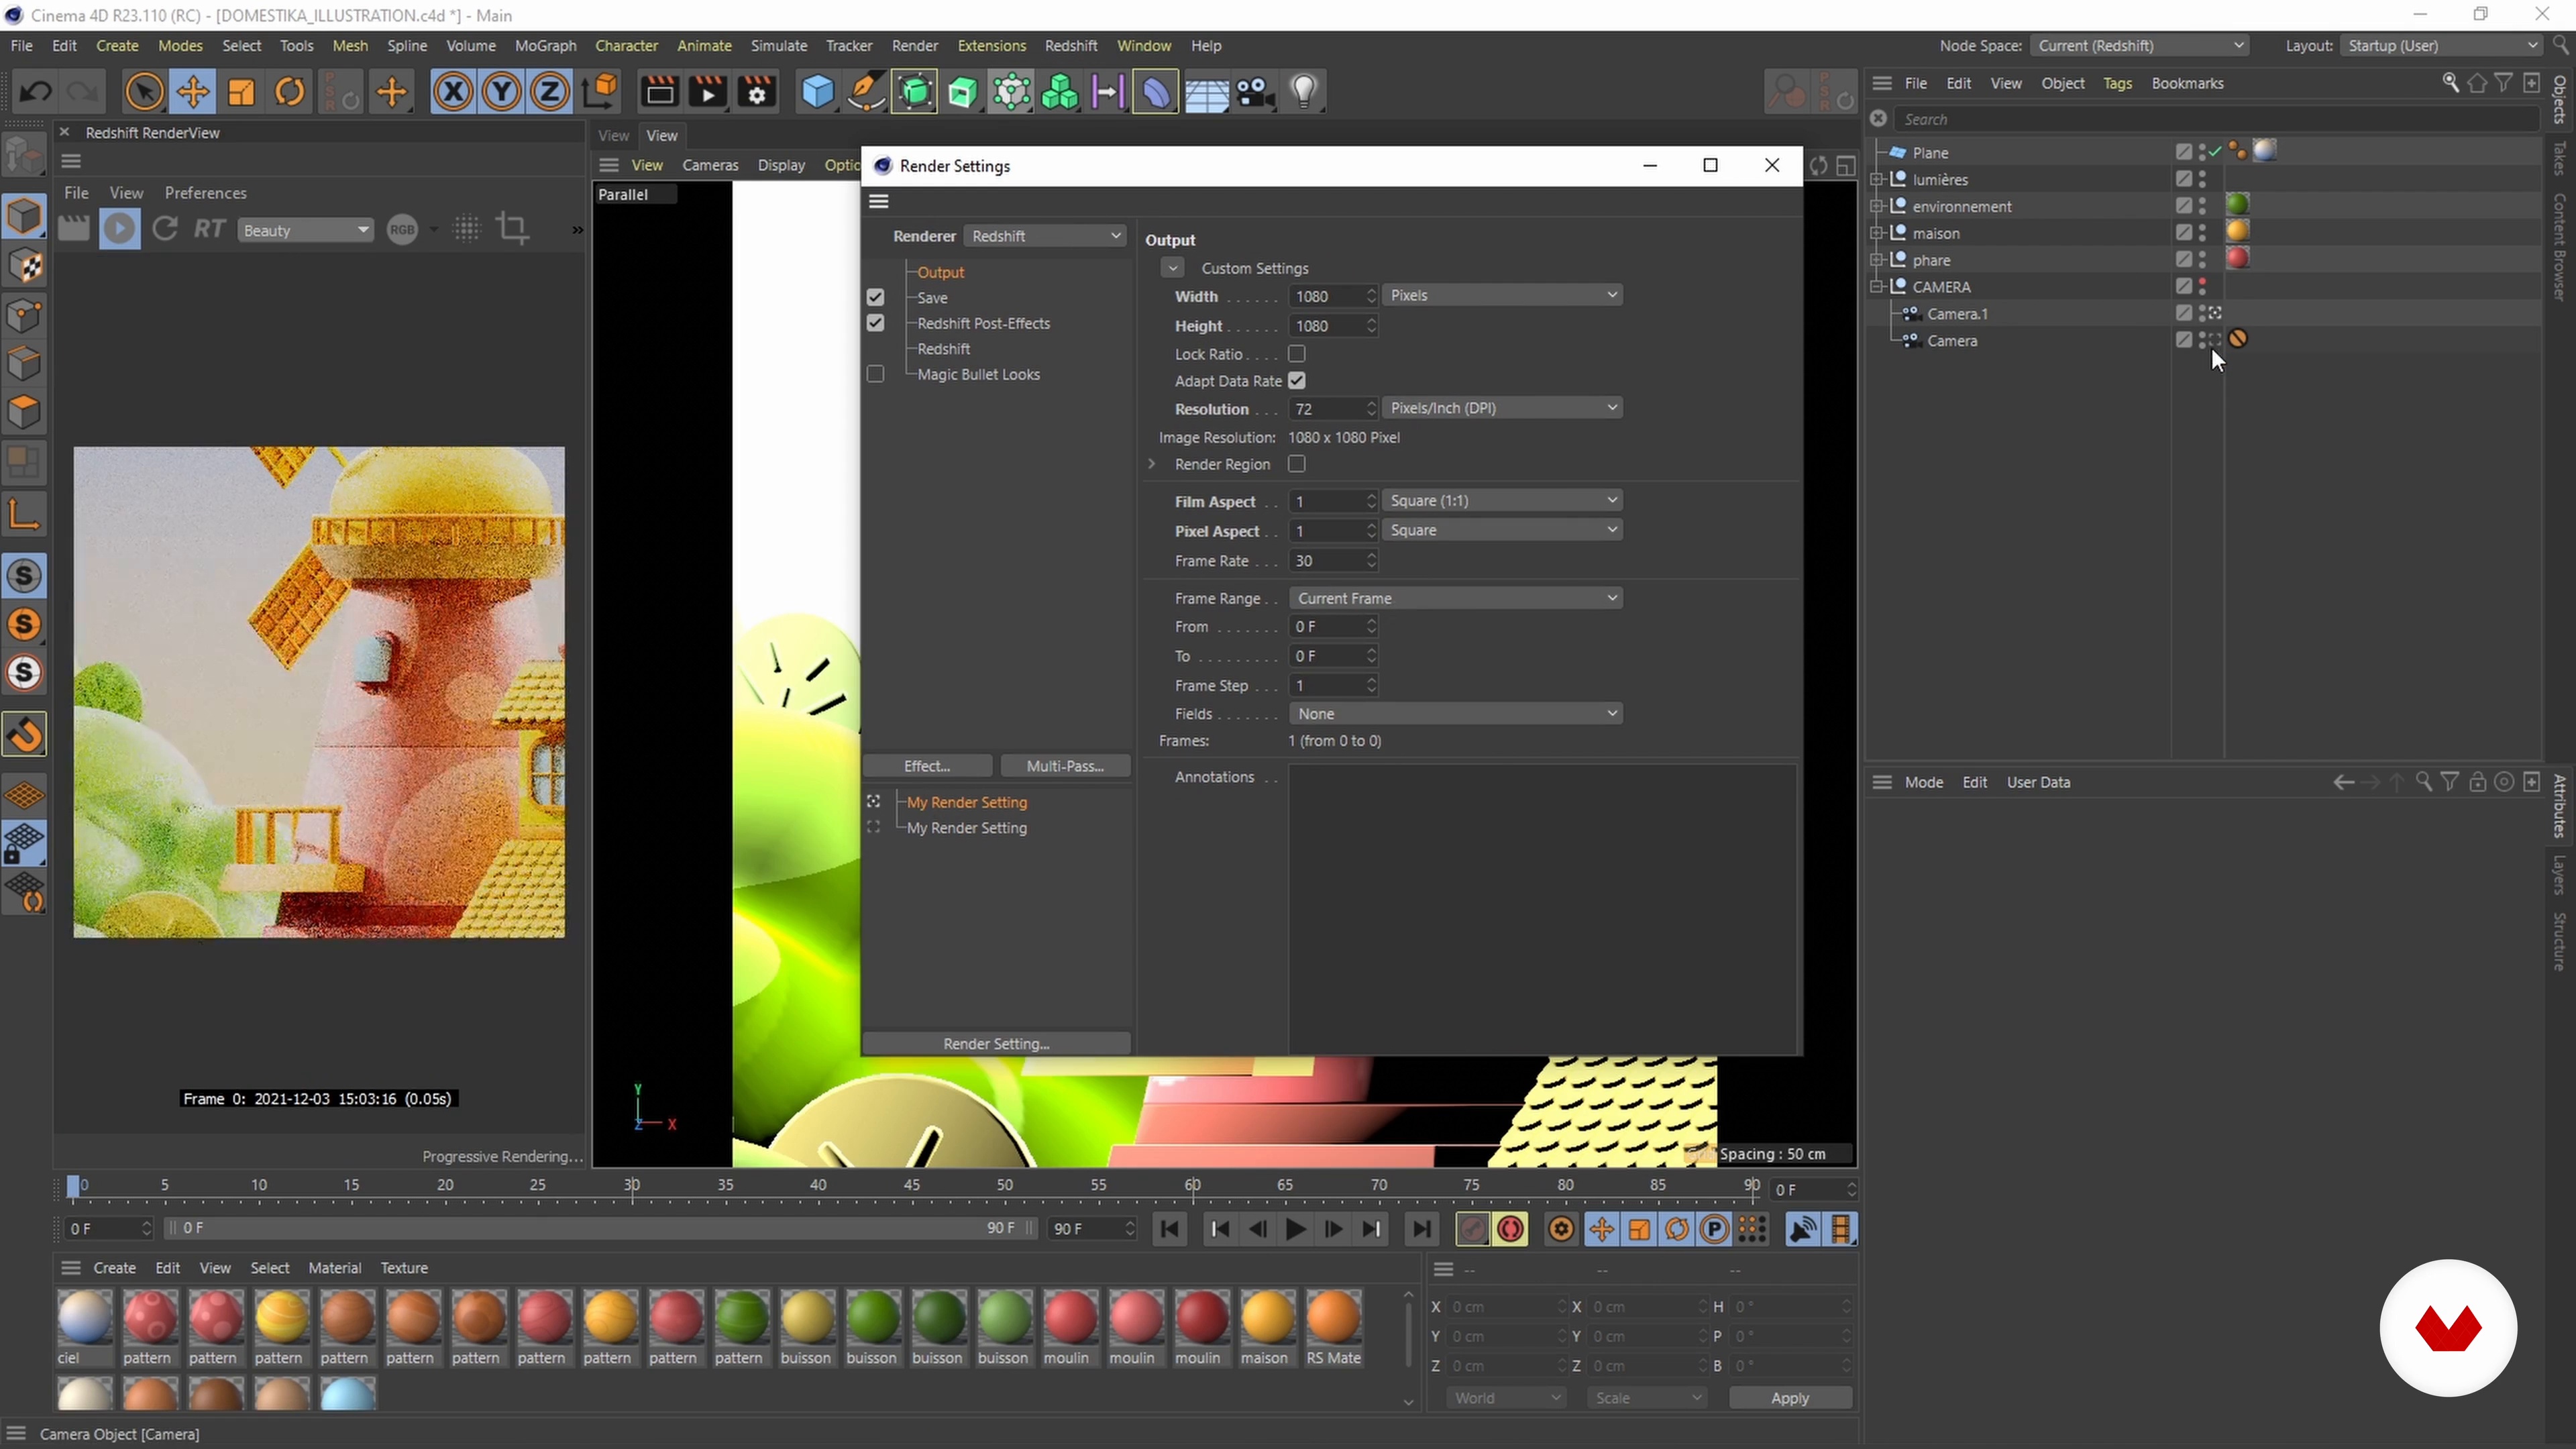Select the RS Mate material swatch
The width and height of the screenshot is (2576, 1449).
[1333, 1318]
